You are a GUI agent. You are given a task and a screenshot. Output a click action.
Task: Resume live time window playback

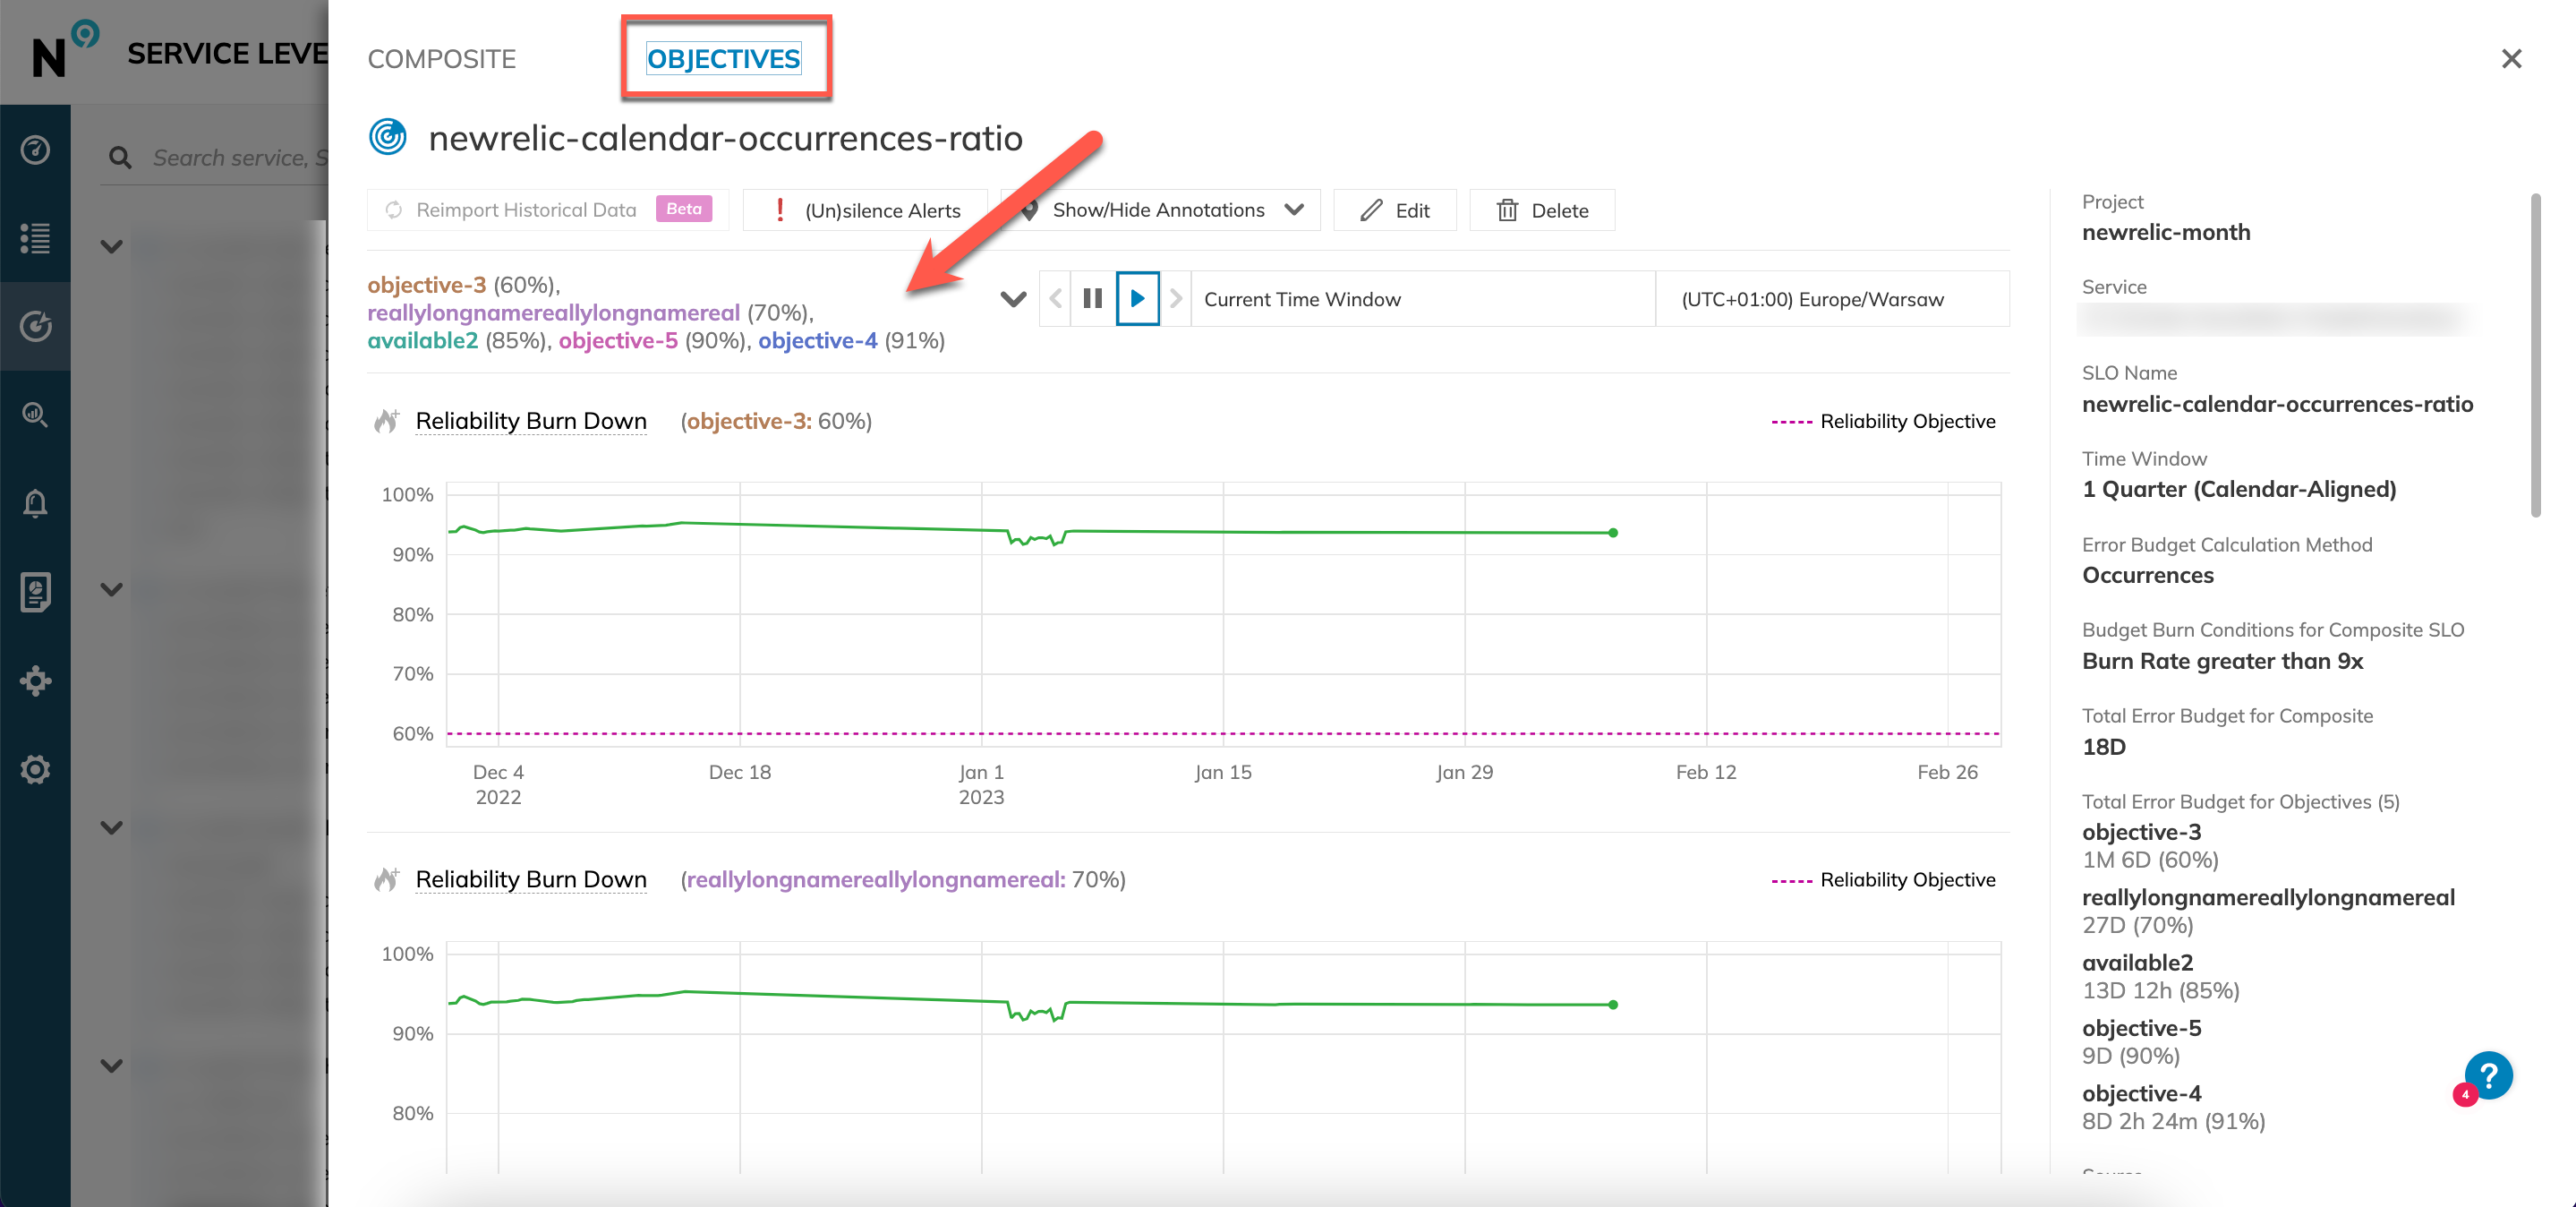1137,298
